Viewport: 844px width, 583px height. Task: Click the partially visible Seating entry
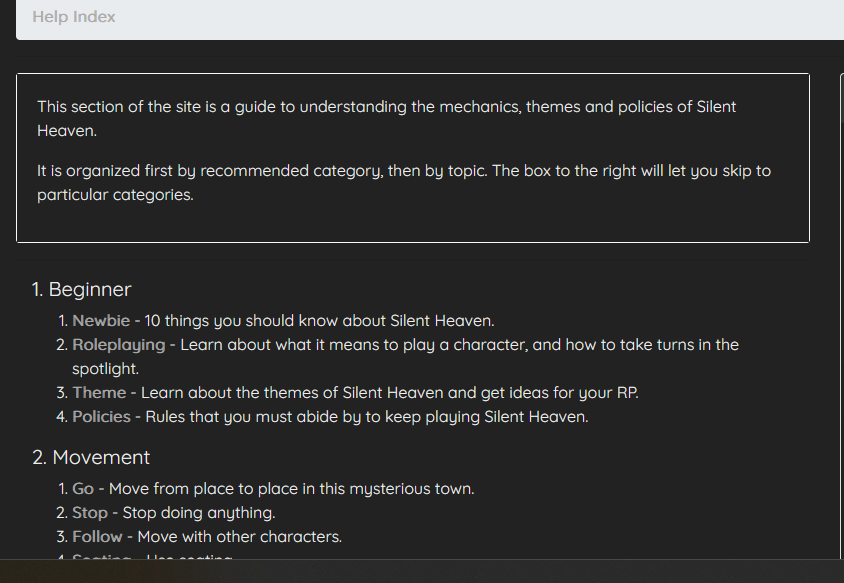tap(101, 558)
